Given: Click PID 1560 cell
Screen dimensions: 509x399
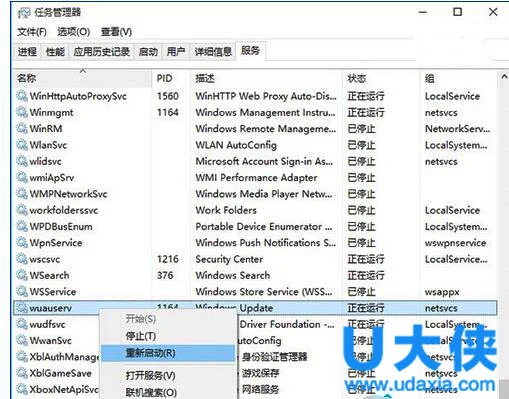Looking at the screenshot, I should (x=168, y=96).
